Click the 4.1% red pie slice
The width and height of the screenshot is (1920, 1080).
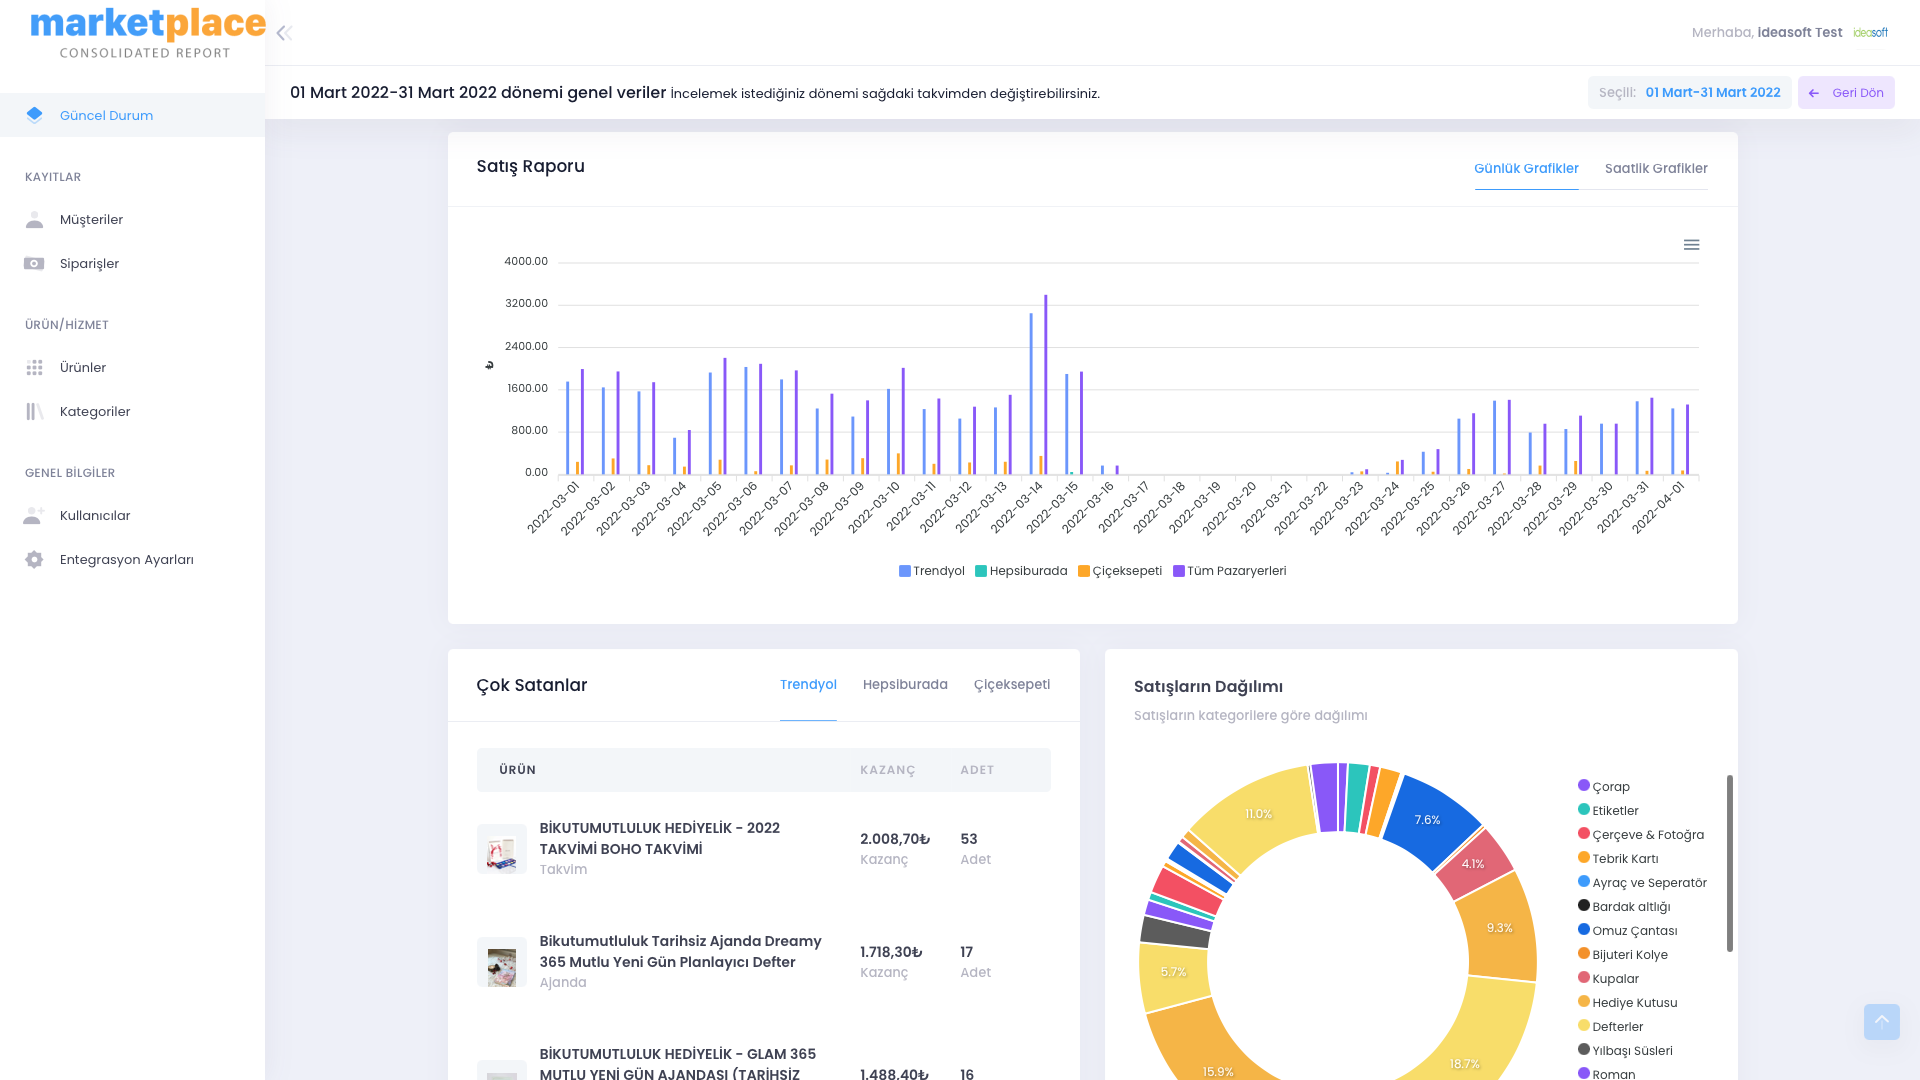(1474, 864)
